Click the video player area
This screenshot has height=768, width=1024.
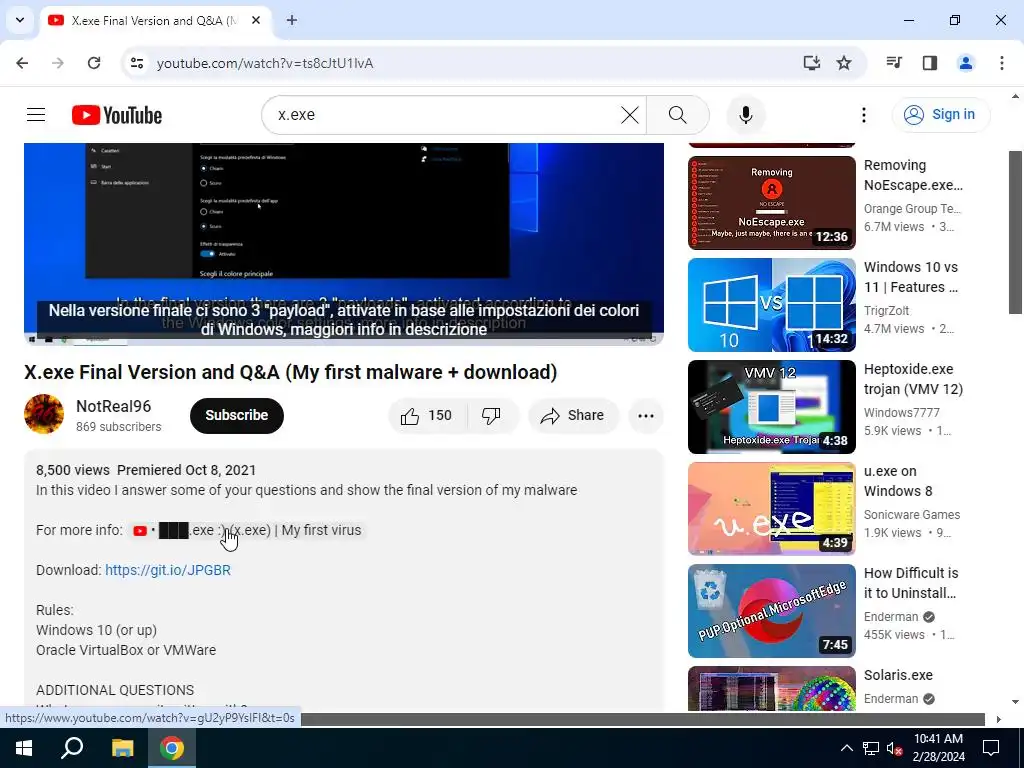click(344, 243)
